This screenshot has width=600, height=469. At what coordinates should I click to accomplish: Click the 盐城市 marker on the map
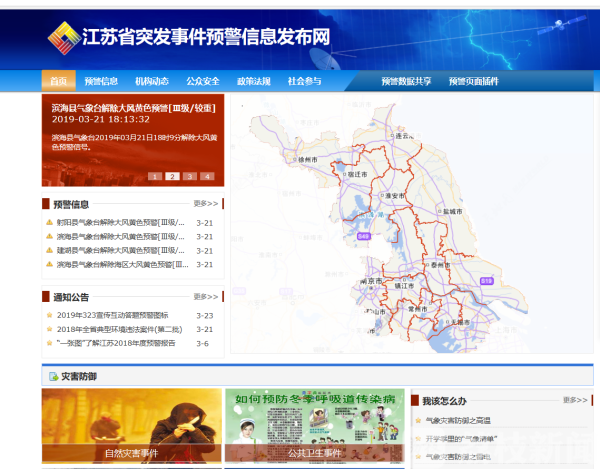coord(452,211)
